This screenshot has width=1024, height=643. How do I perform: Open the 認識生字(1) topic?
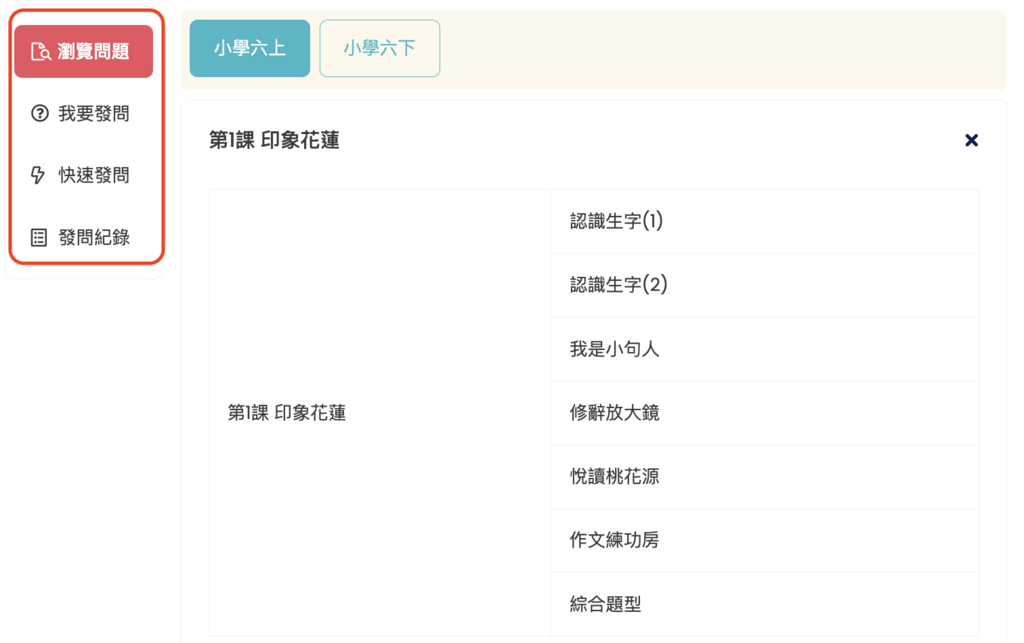[765, 221]
